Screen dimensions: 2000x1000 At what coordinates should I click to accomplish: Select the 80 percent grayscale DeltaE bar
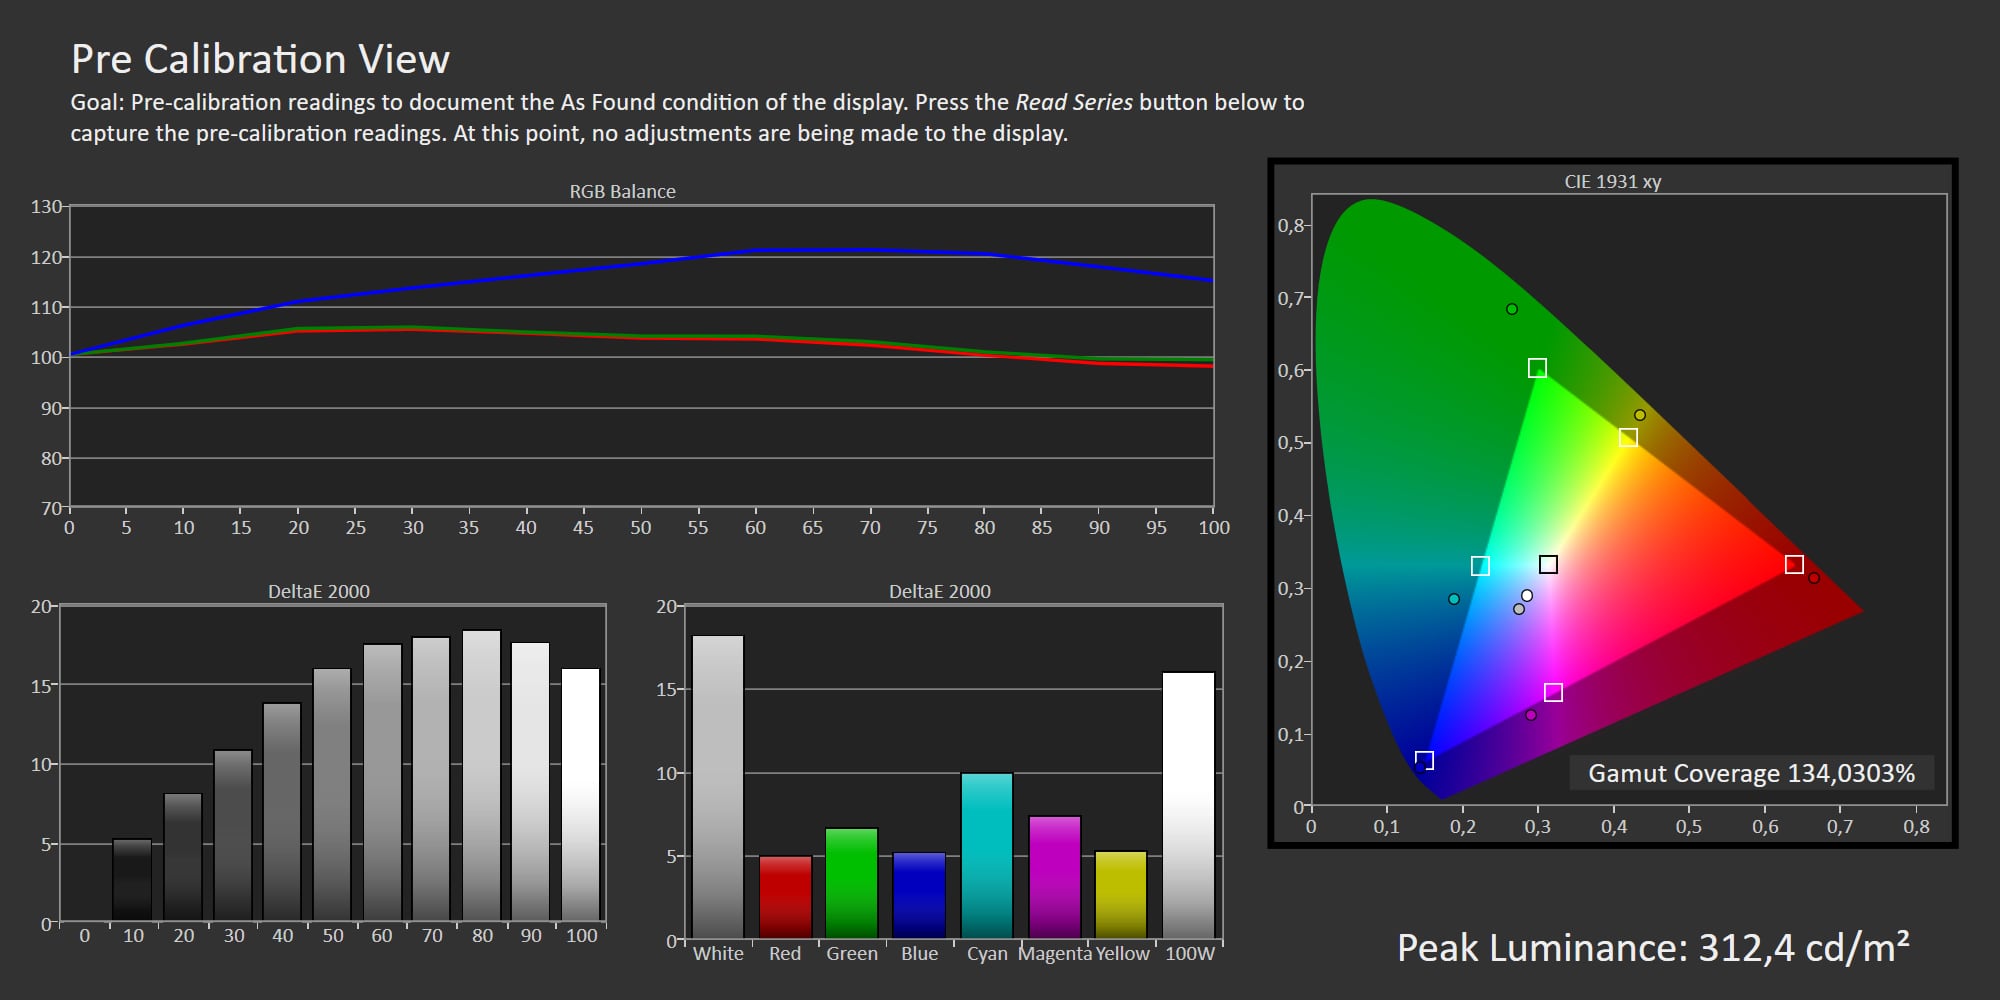coord(482,775)
